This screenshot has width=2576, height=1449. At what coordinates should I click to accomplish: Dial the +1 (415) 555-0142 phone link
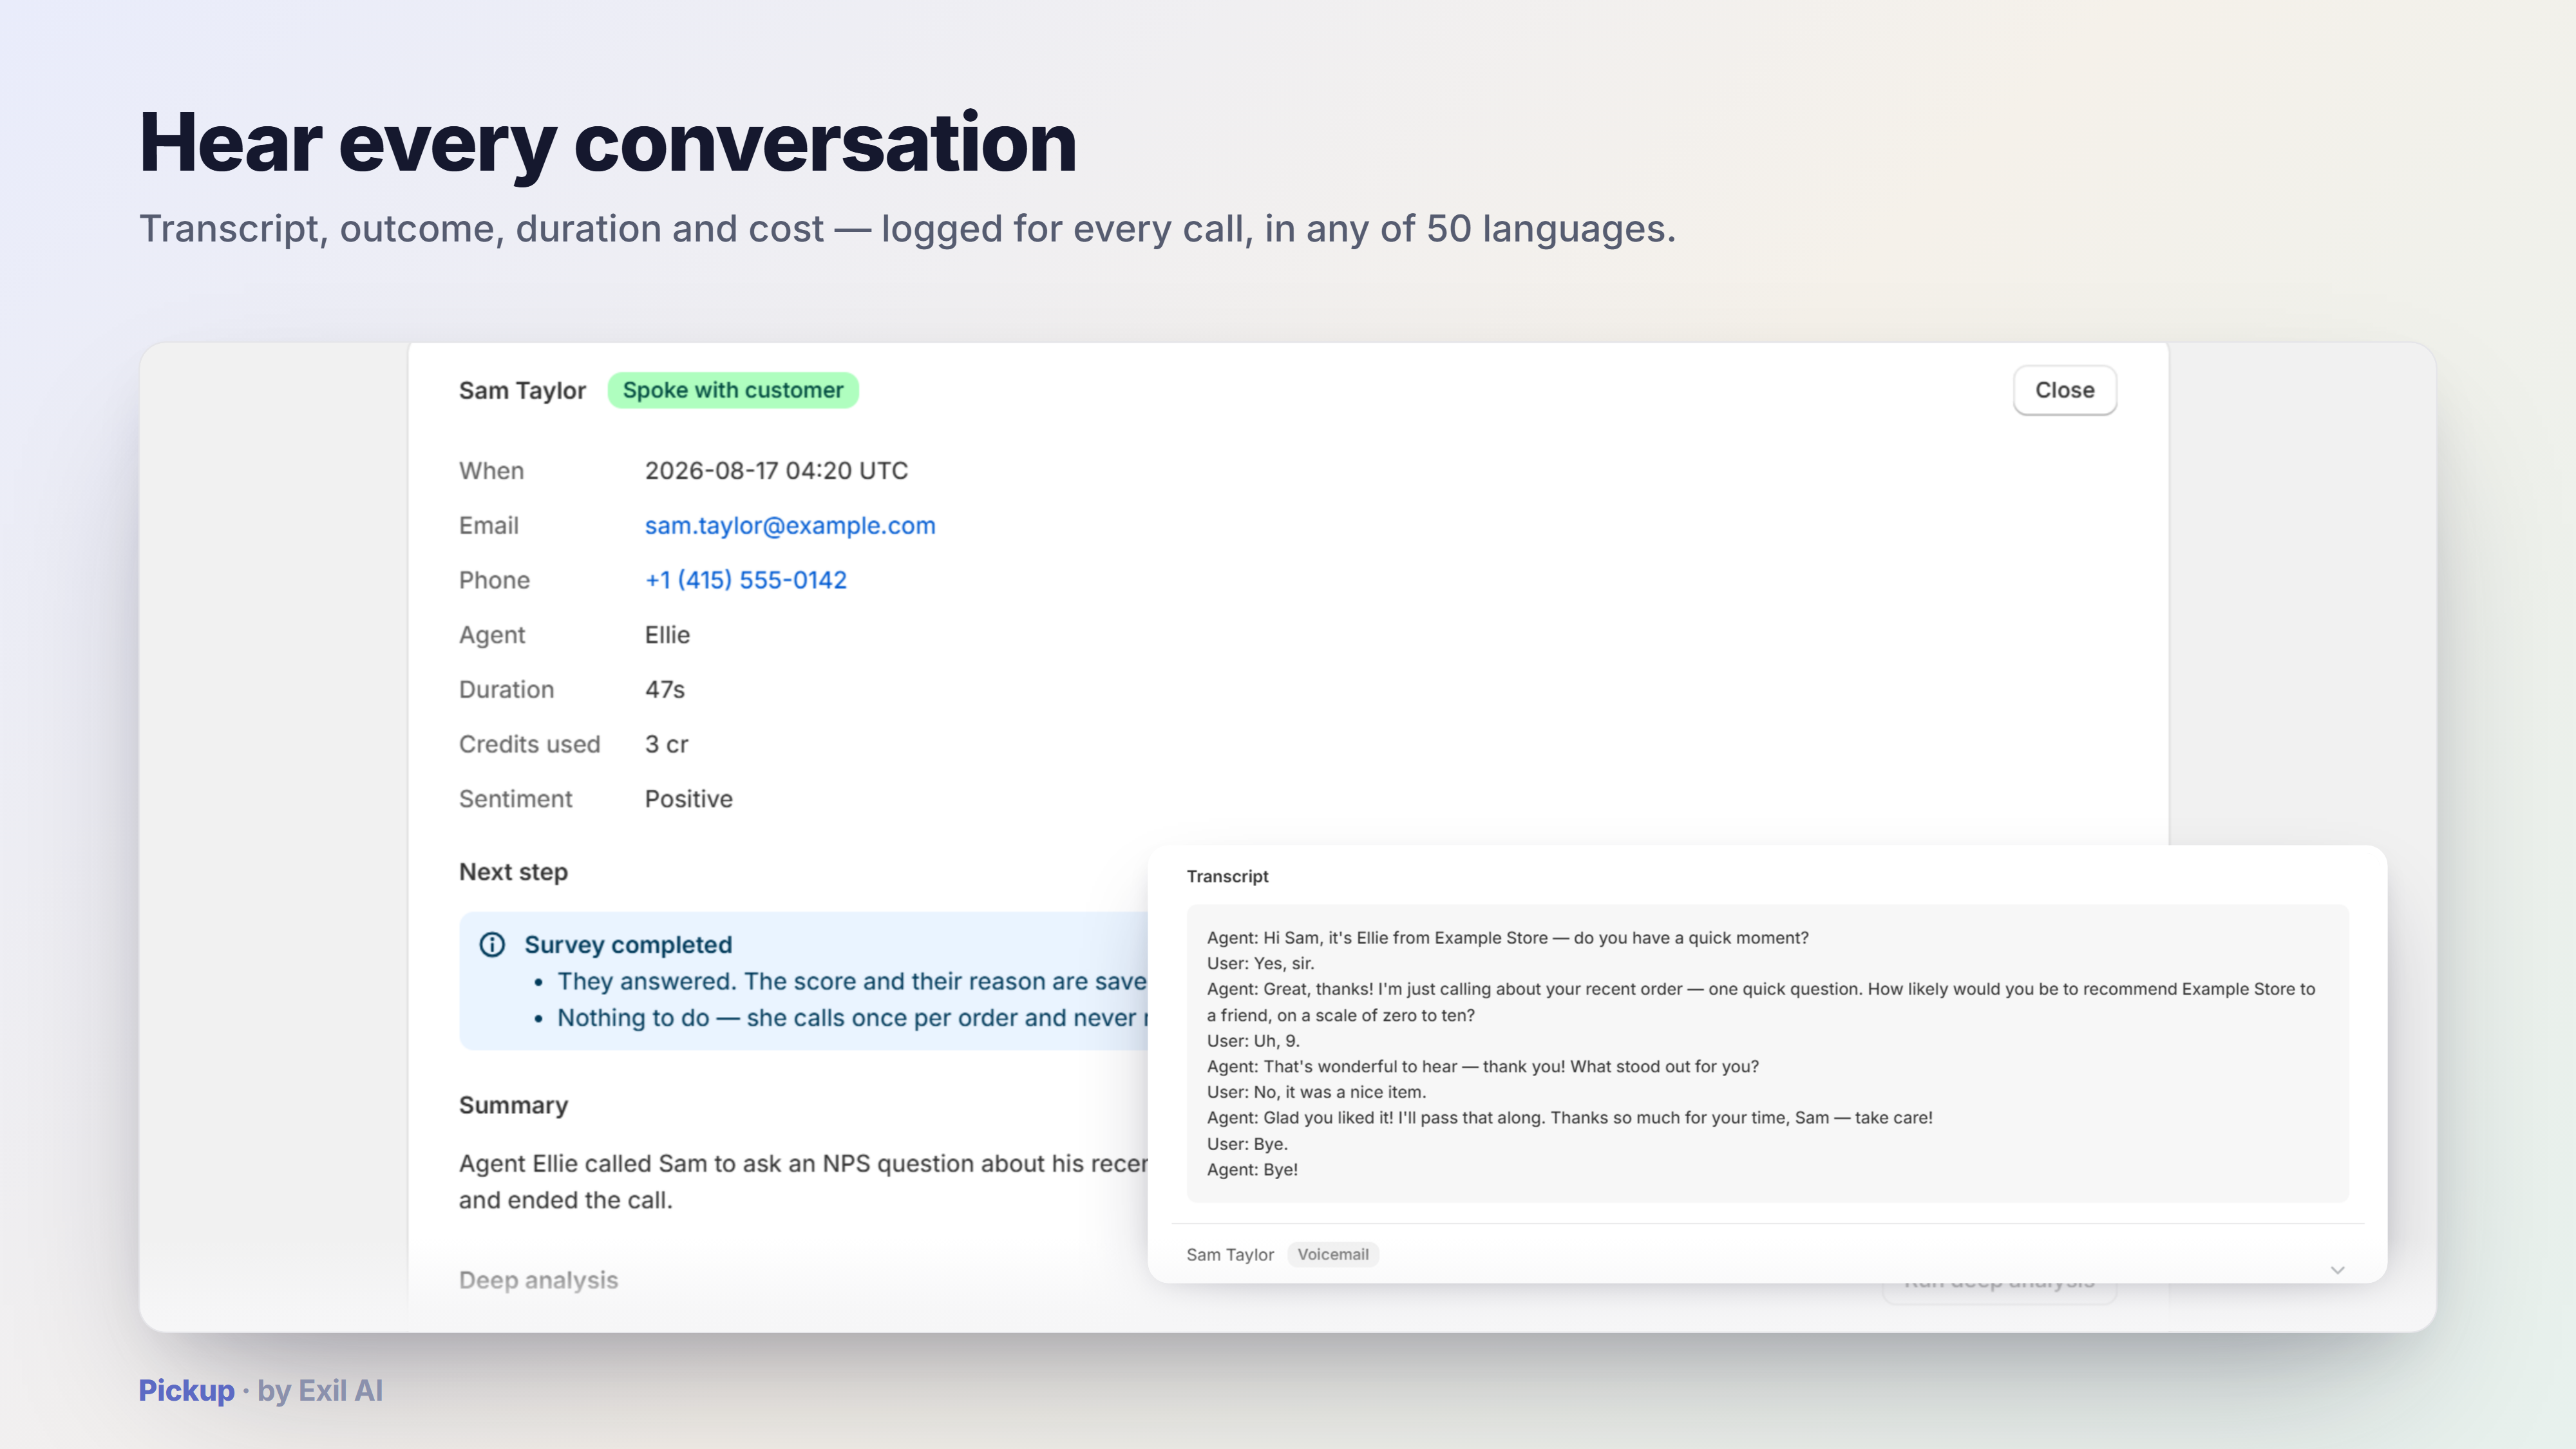click(746, 580)
